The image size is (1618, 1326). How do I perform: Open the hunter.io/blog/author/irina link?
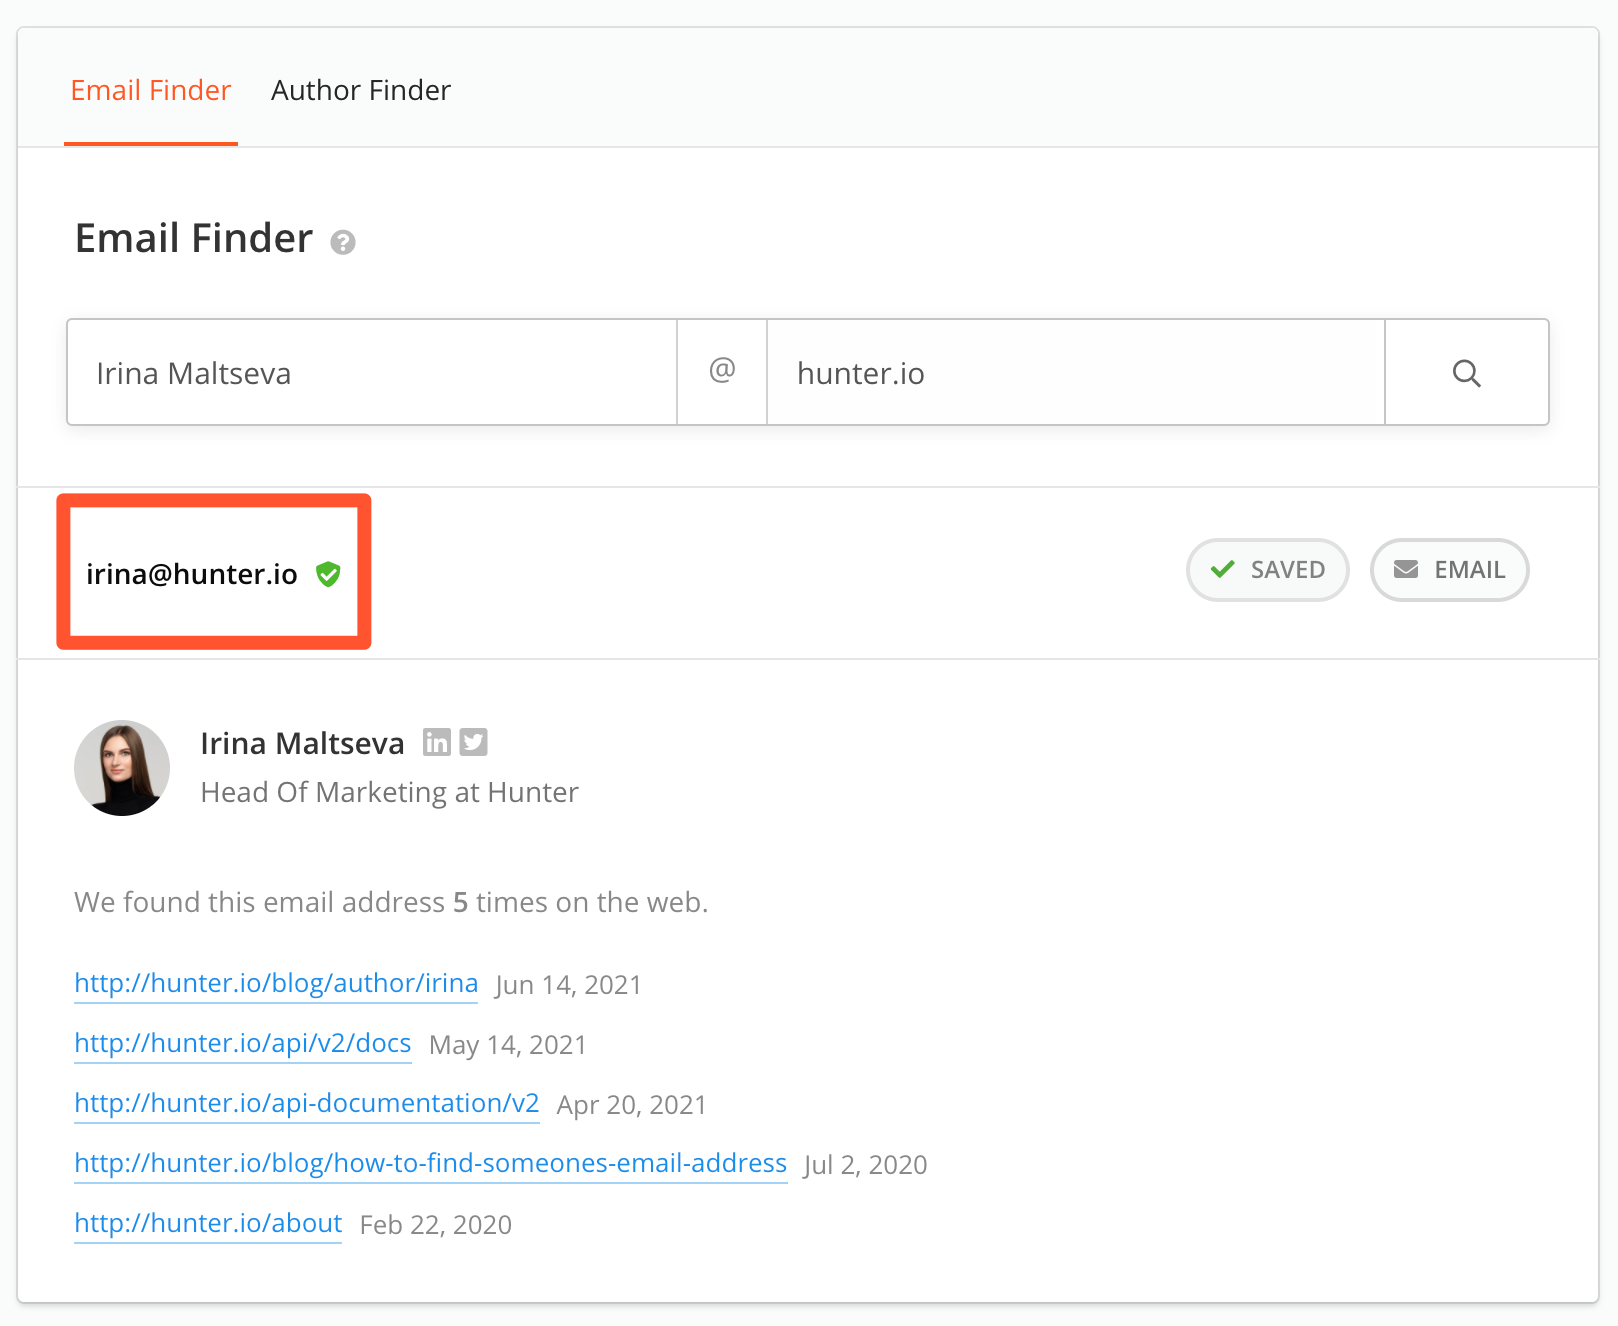pyautogui.click(x=276, y=983)
